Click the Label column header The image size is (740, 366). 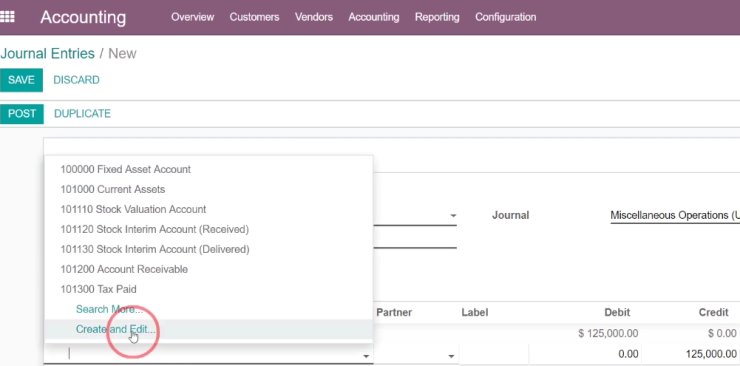click(475, 312)
